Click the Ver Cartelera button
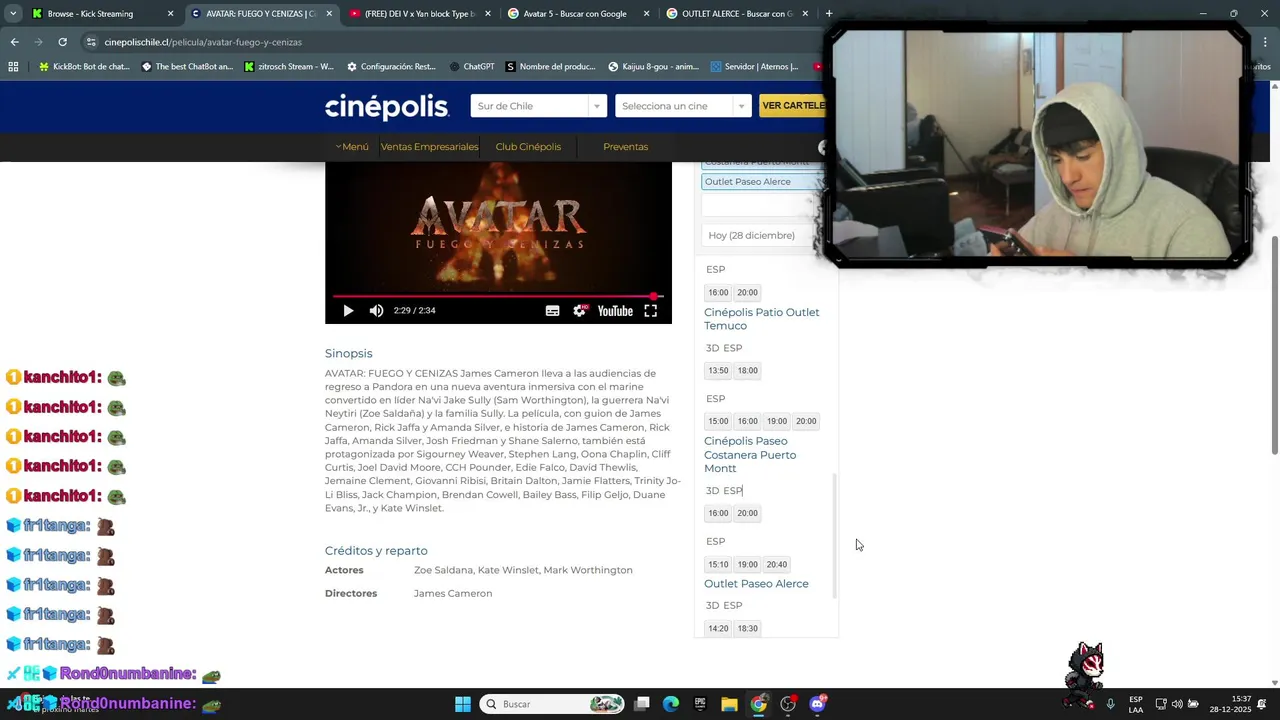Viewport: 1280px width, 720px height. click(793, 105)
